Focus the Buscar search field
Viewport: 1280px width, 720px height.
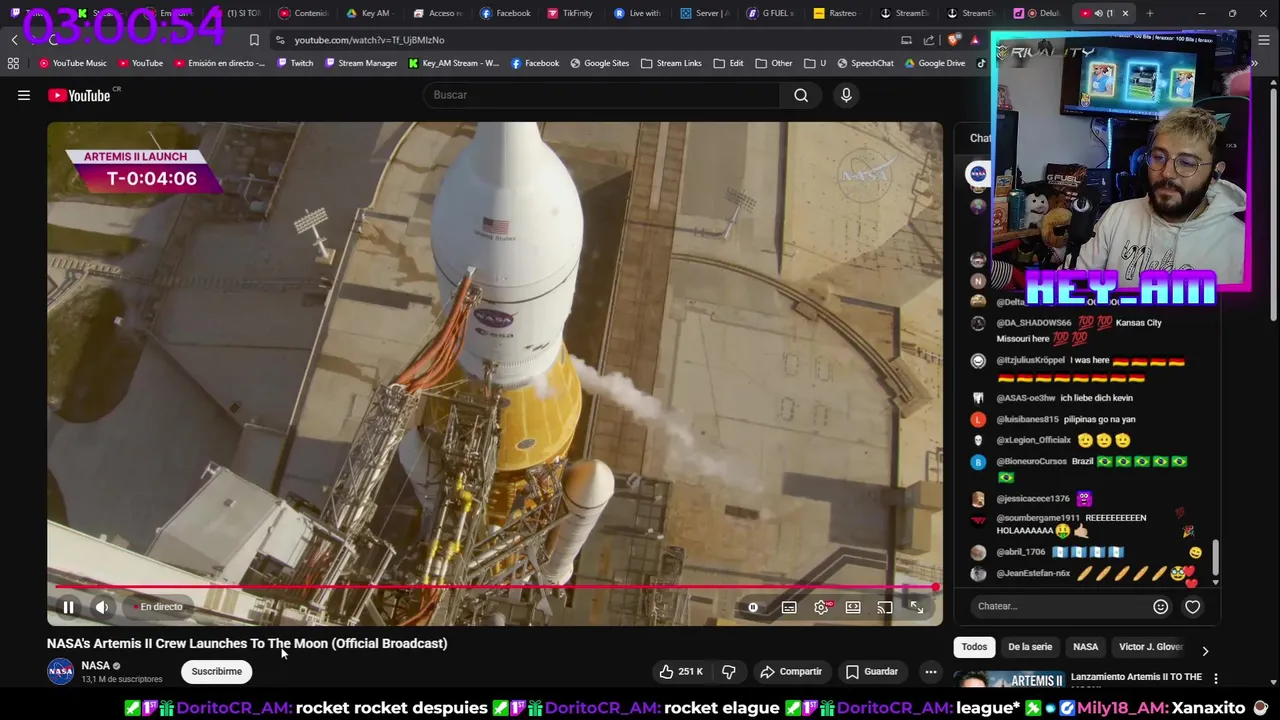pos(603,95)
